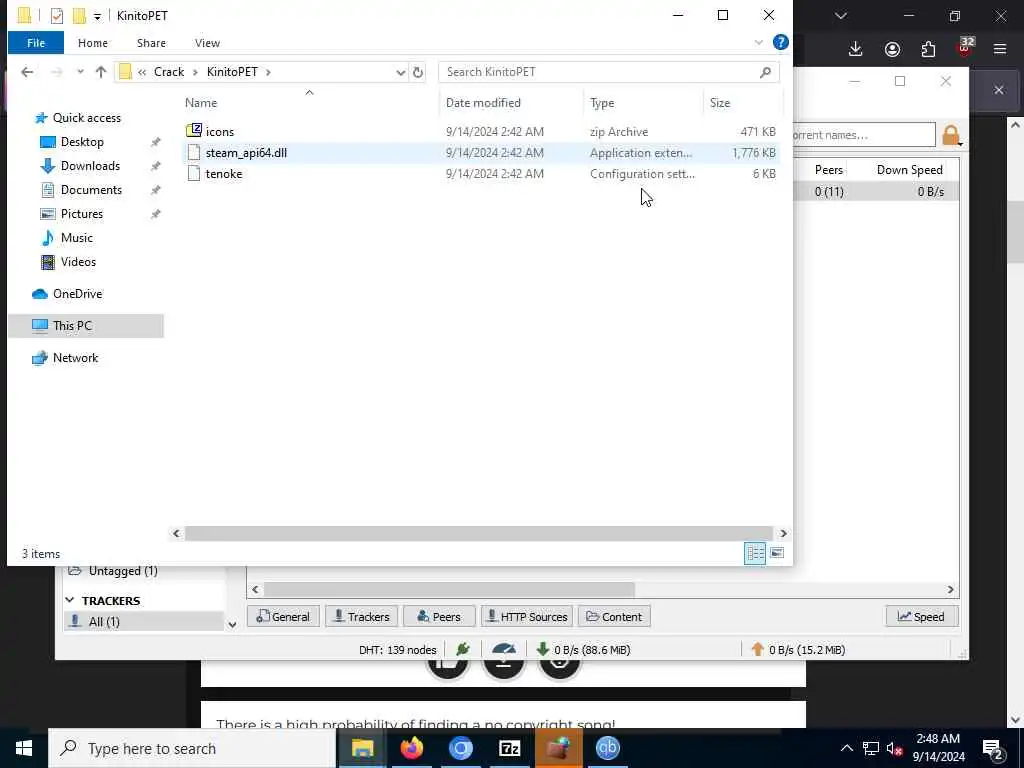Select This PC in navigation pane

pos(86,326)
